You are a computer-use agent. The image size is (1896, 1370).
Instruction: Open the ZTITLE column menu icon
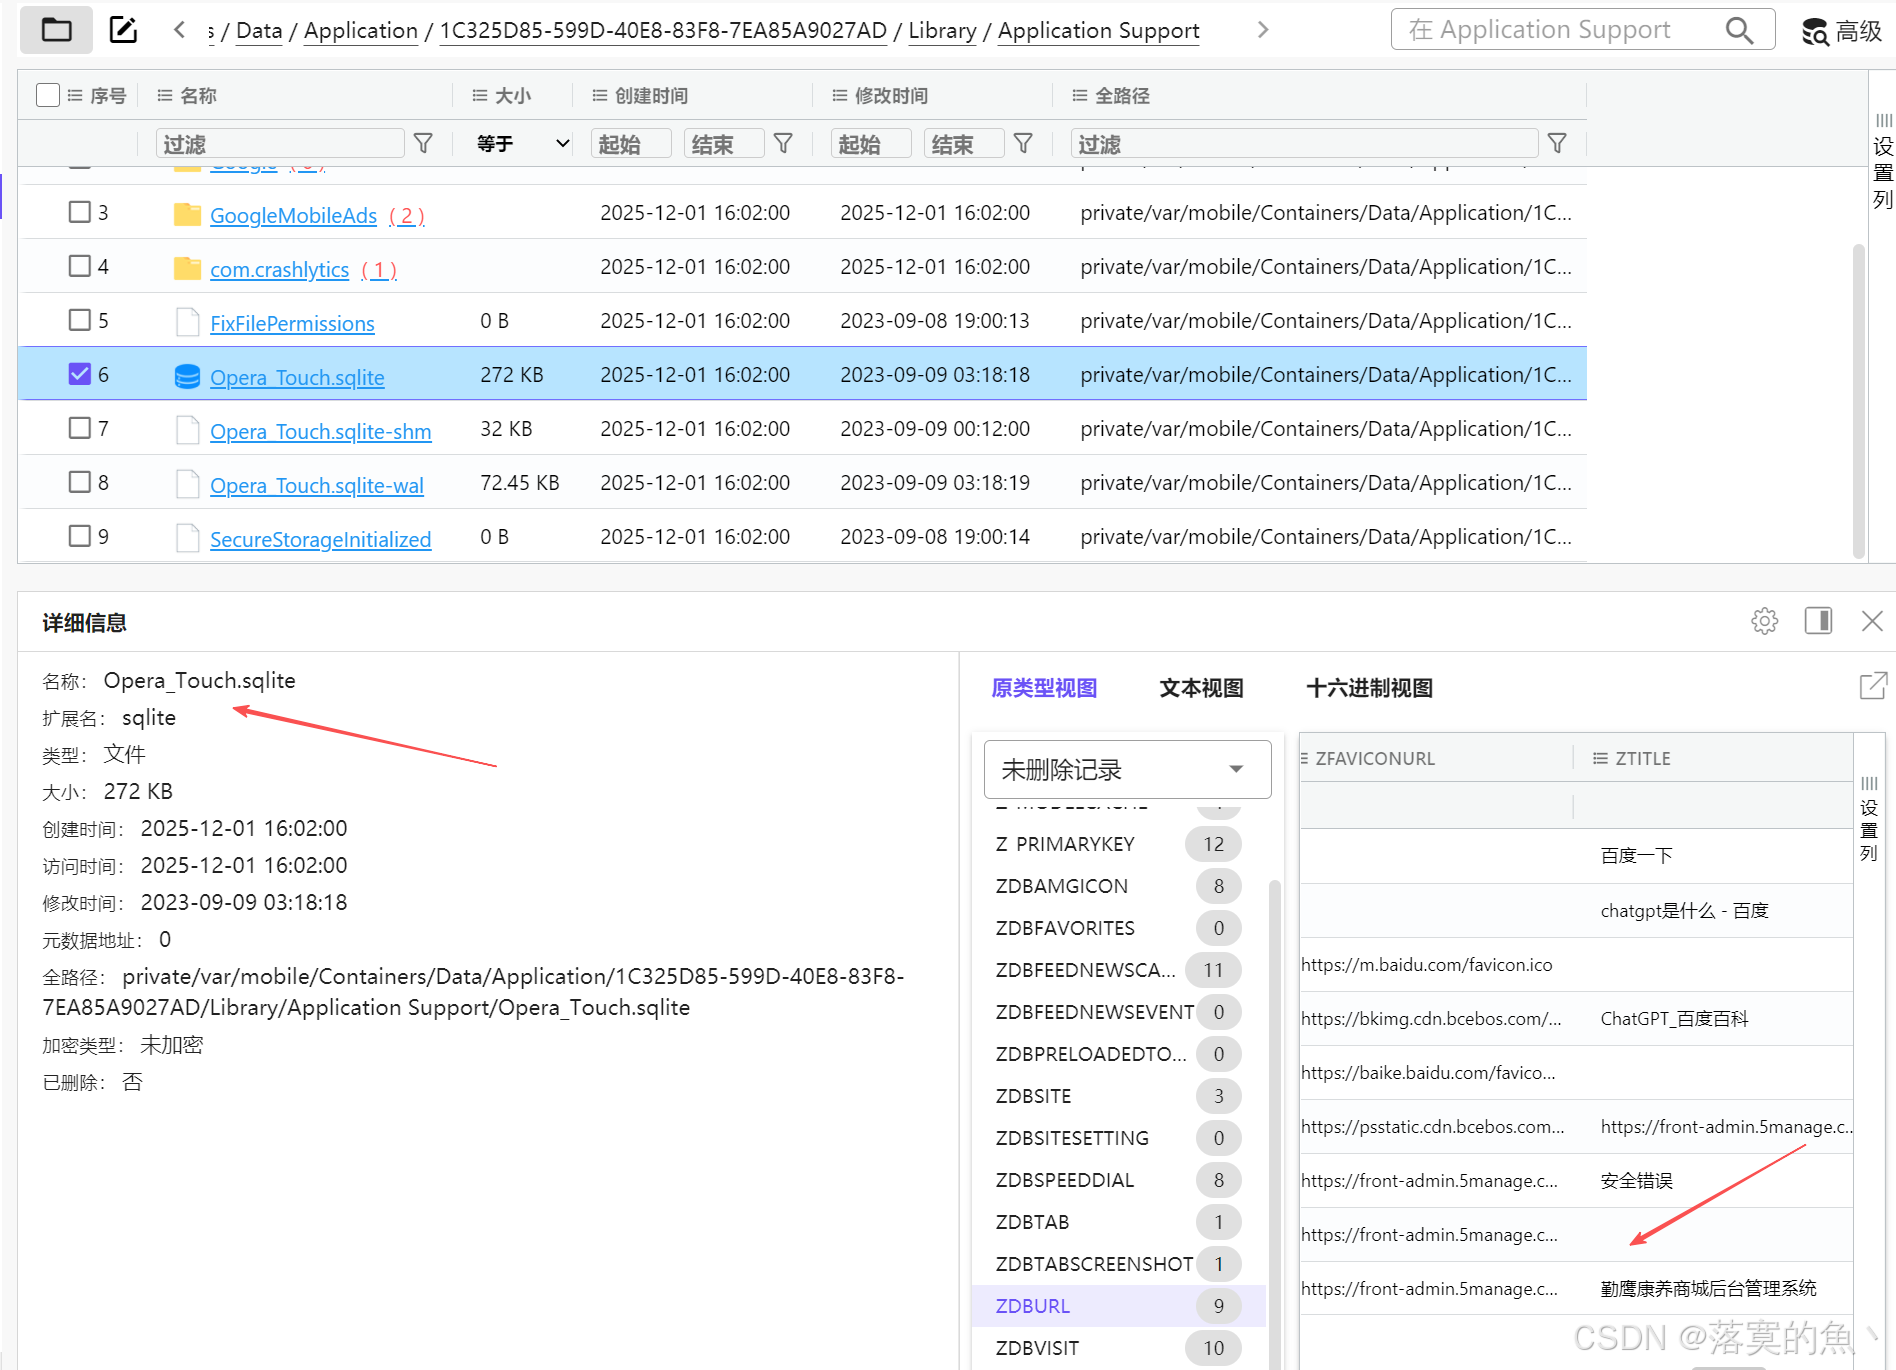click(1600, 758)
